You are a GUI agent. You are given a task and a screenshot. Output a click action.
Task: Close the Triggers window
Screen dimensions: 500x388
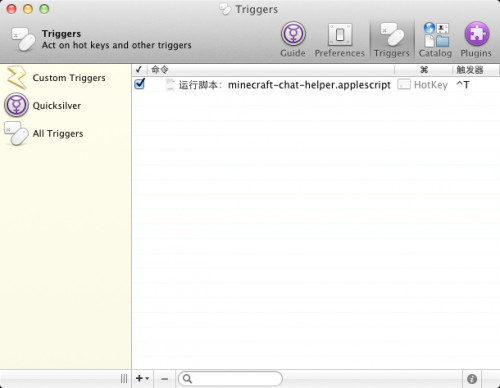pyautogui.click(x=12, y=9)
